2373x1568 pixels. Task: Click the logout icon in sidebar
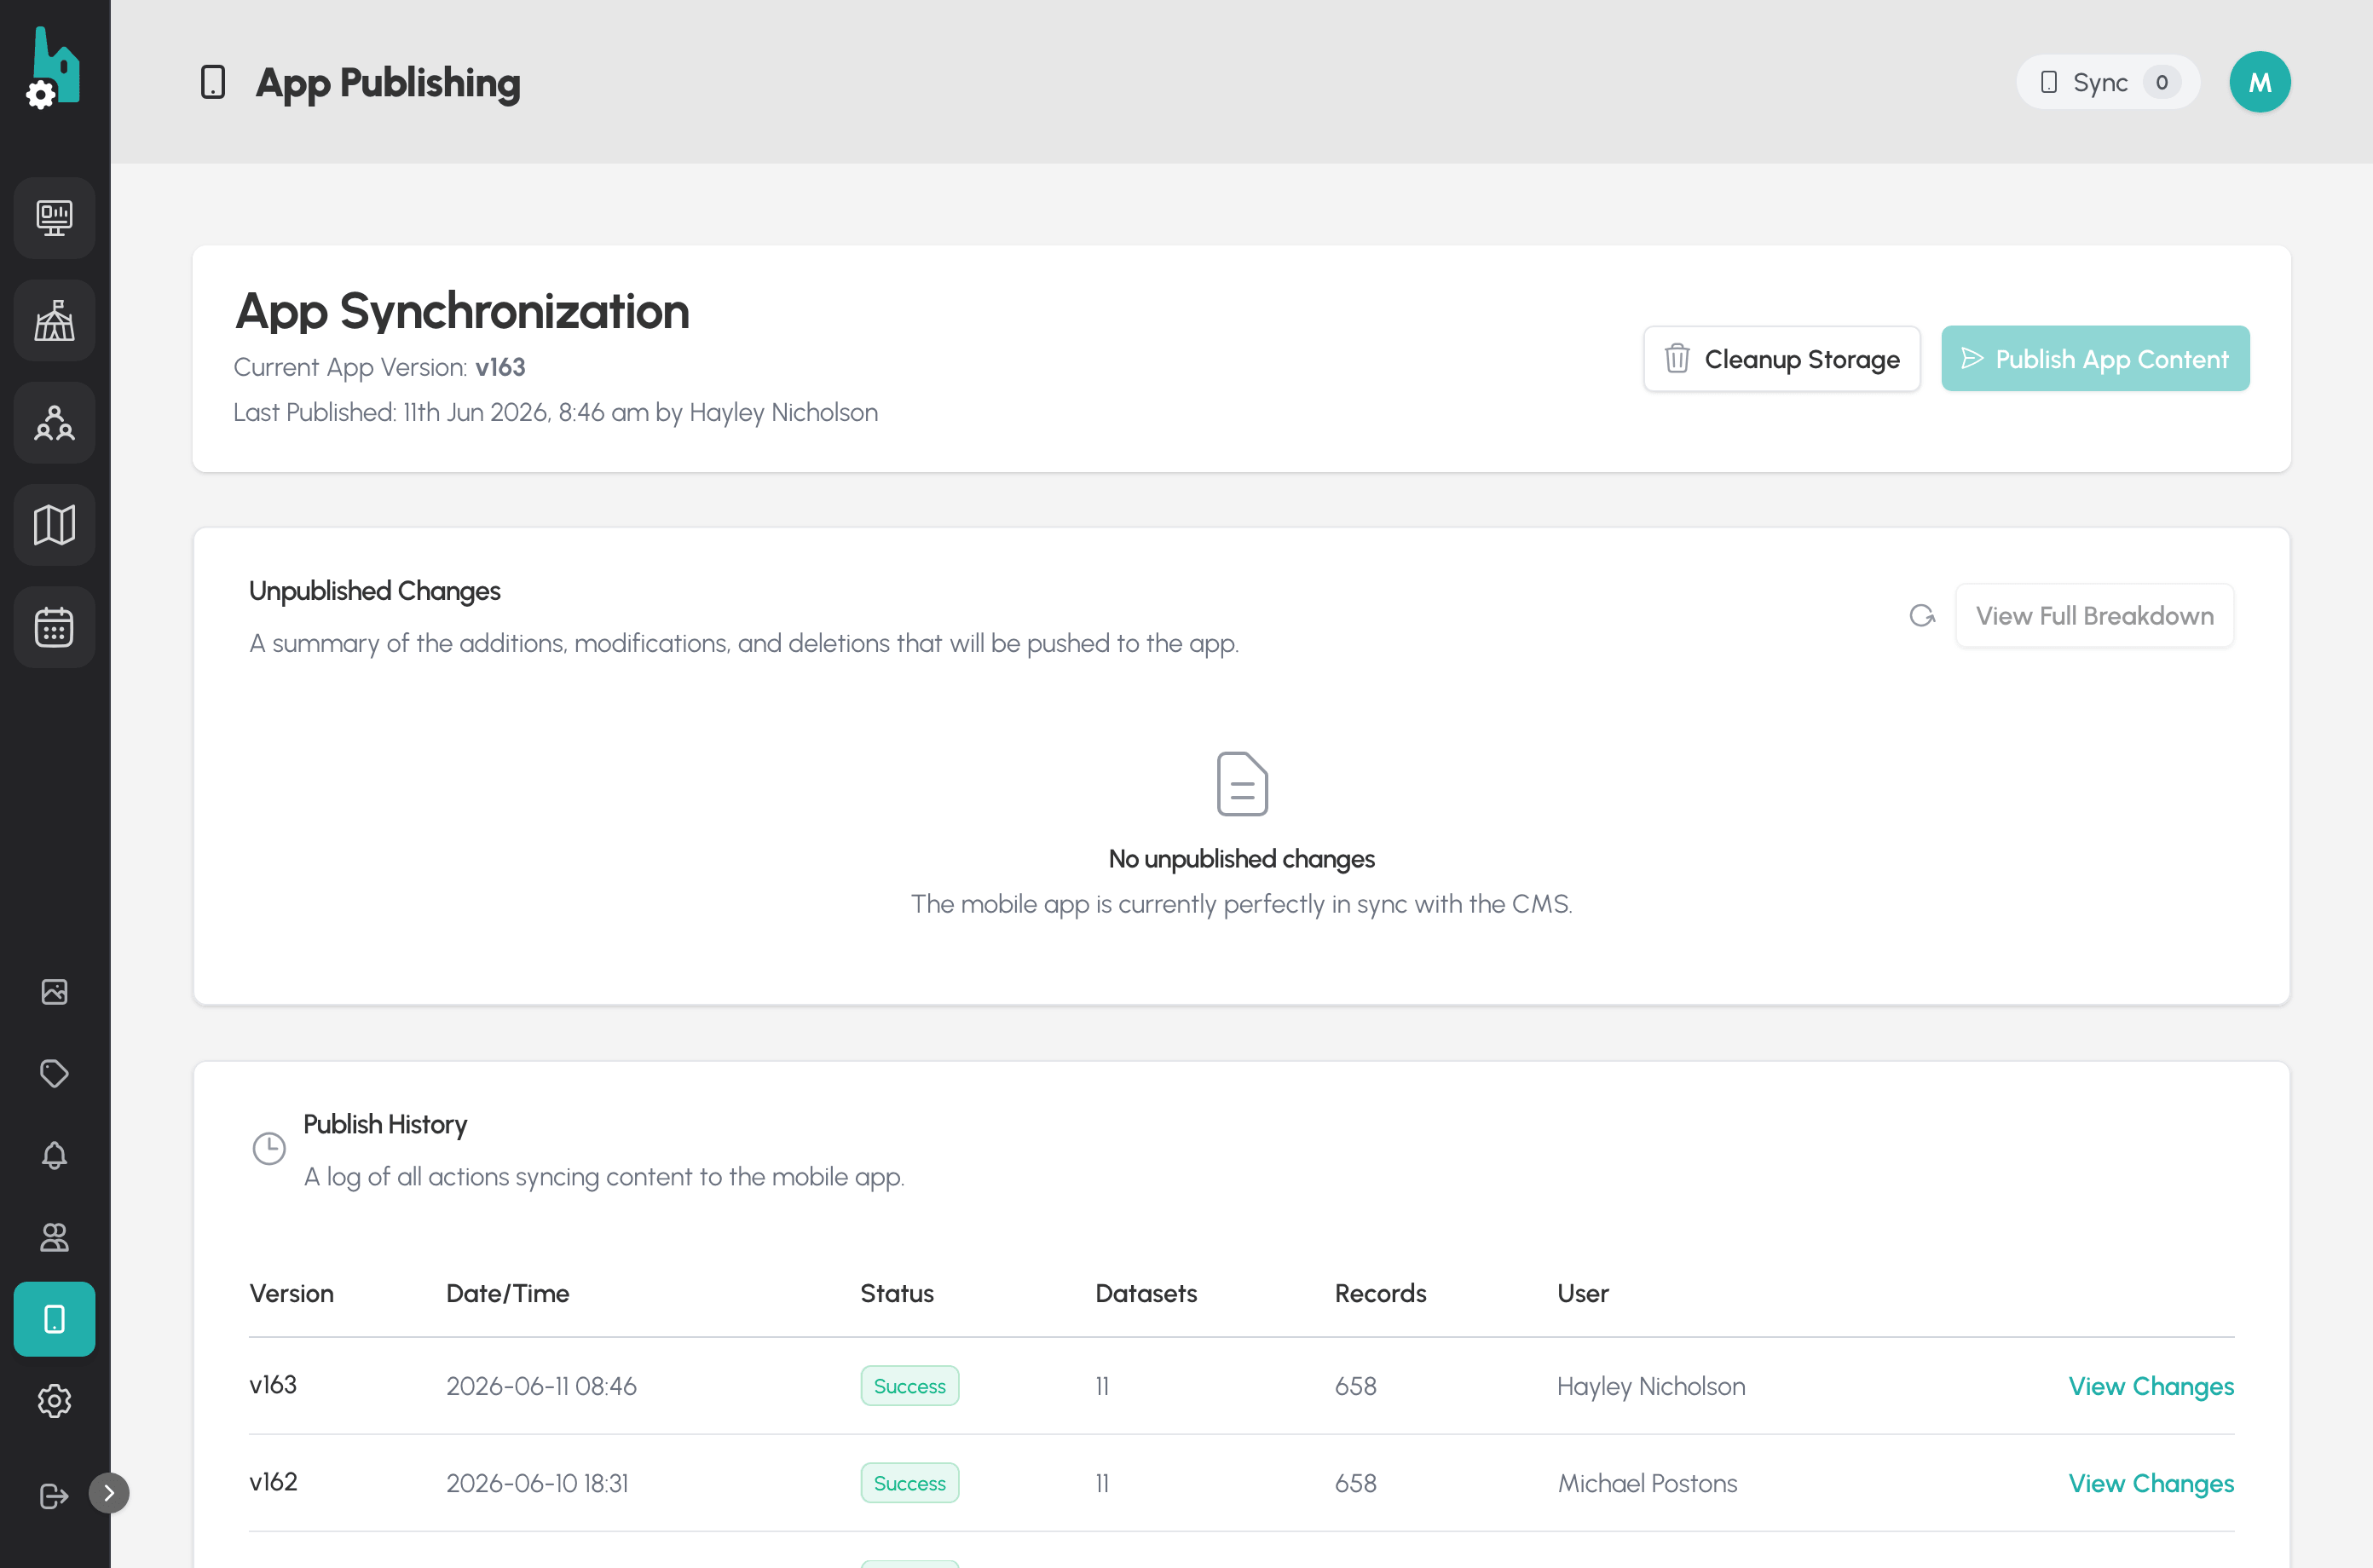coord(54,1496)
